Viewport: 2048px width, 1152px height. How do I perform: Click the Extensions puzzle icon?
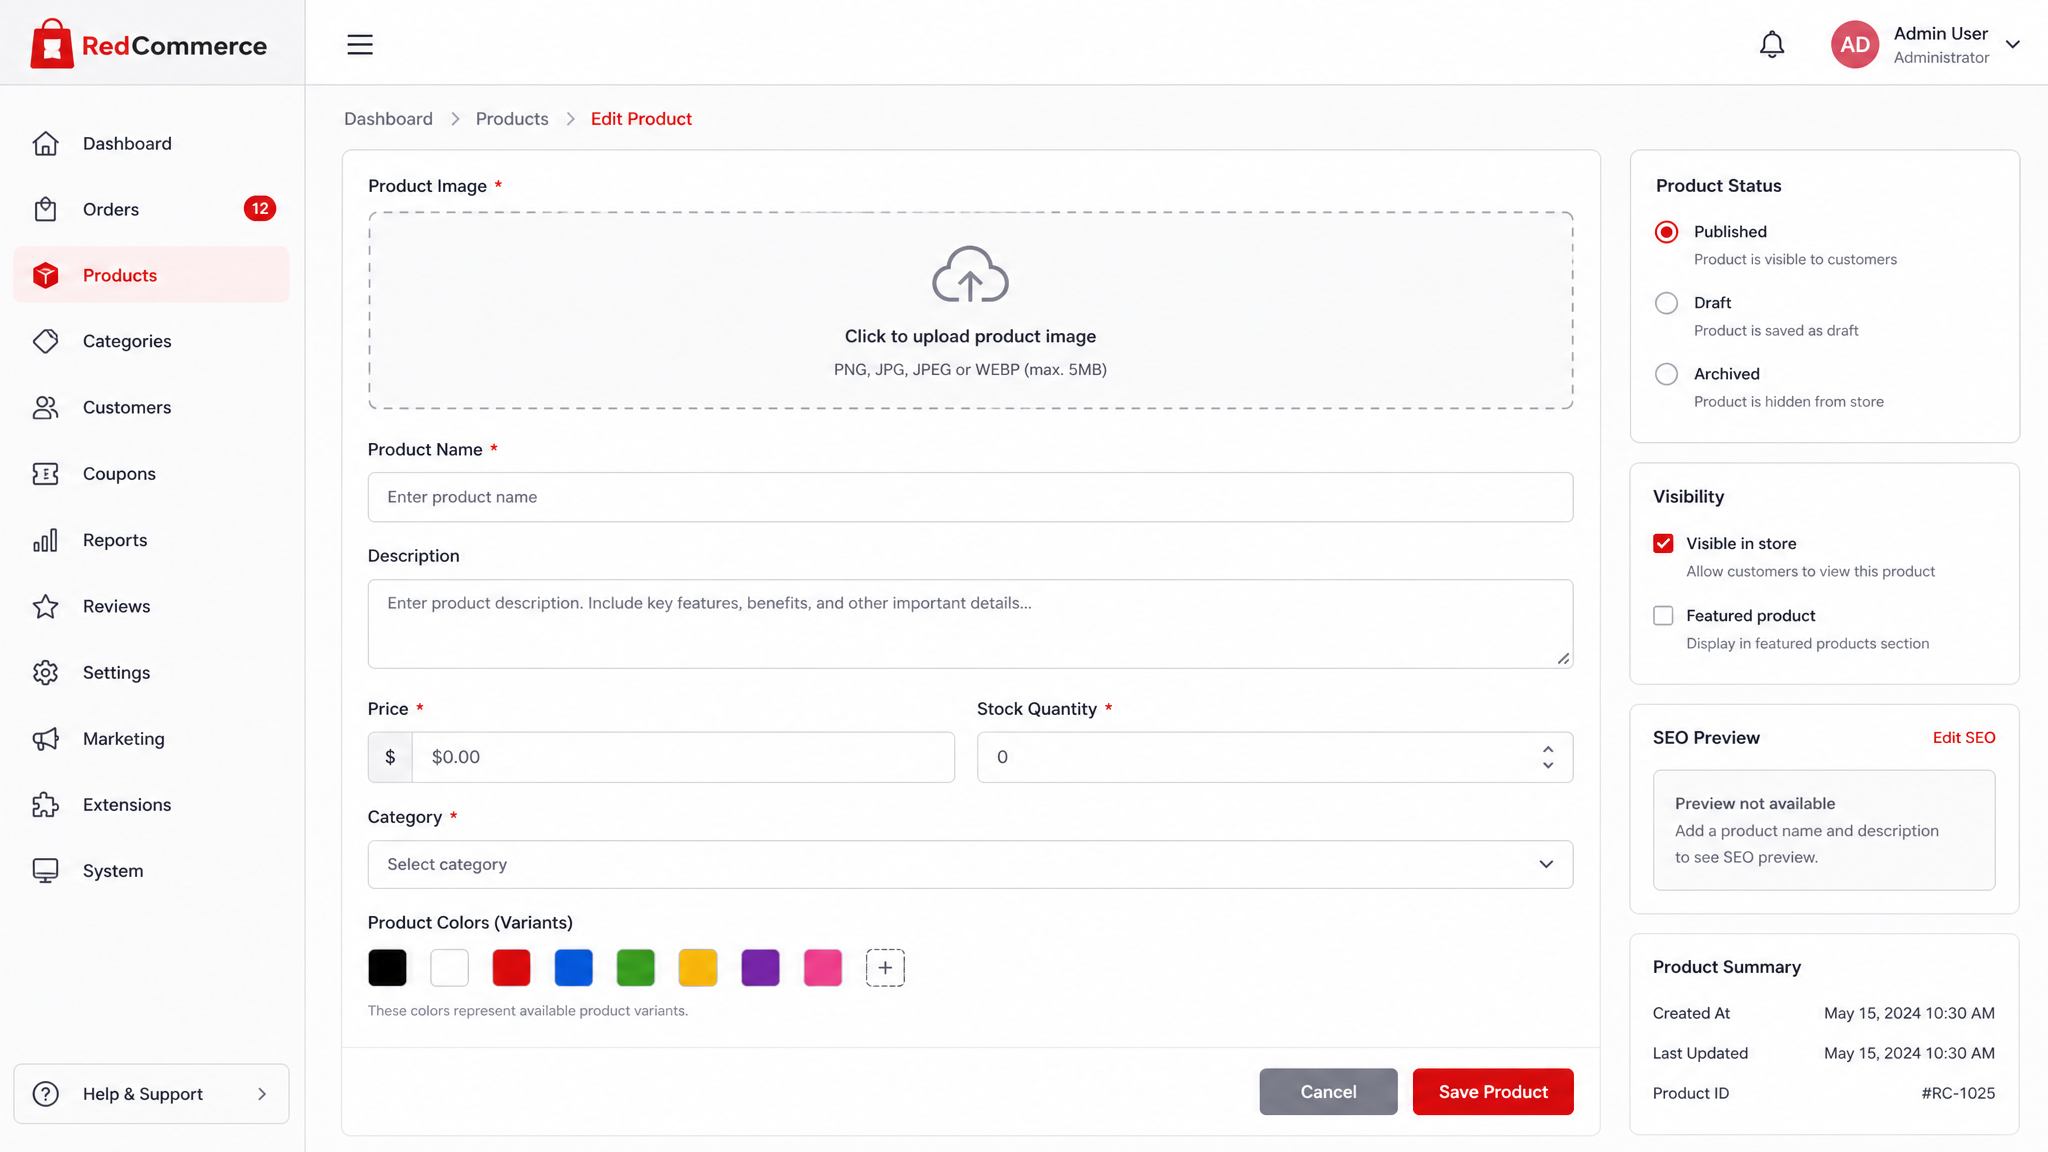coord(46,804)
